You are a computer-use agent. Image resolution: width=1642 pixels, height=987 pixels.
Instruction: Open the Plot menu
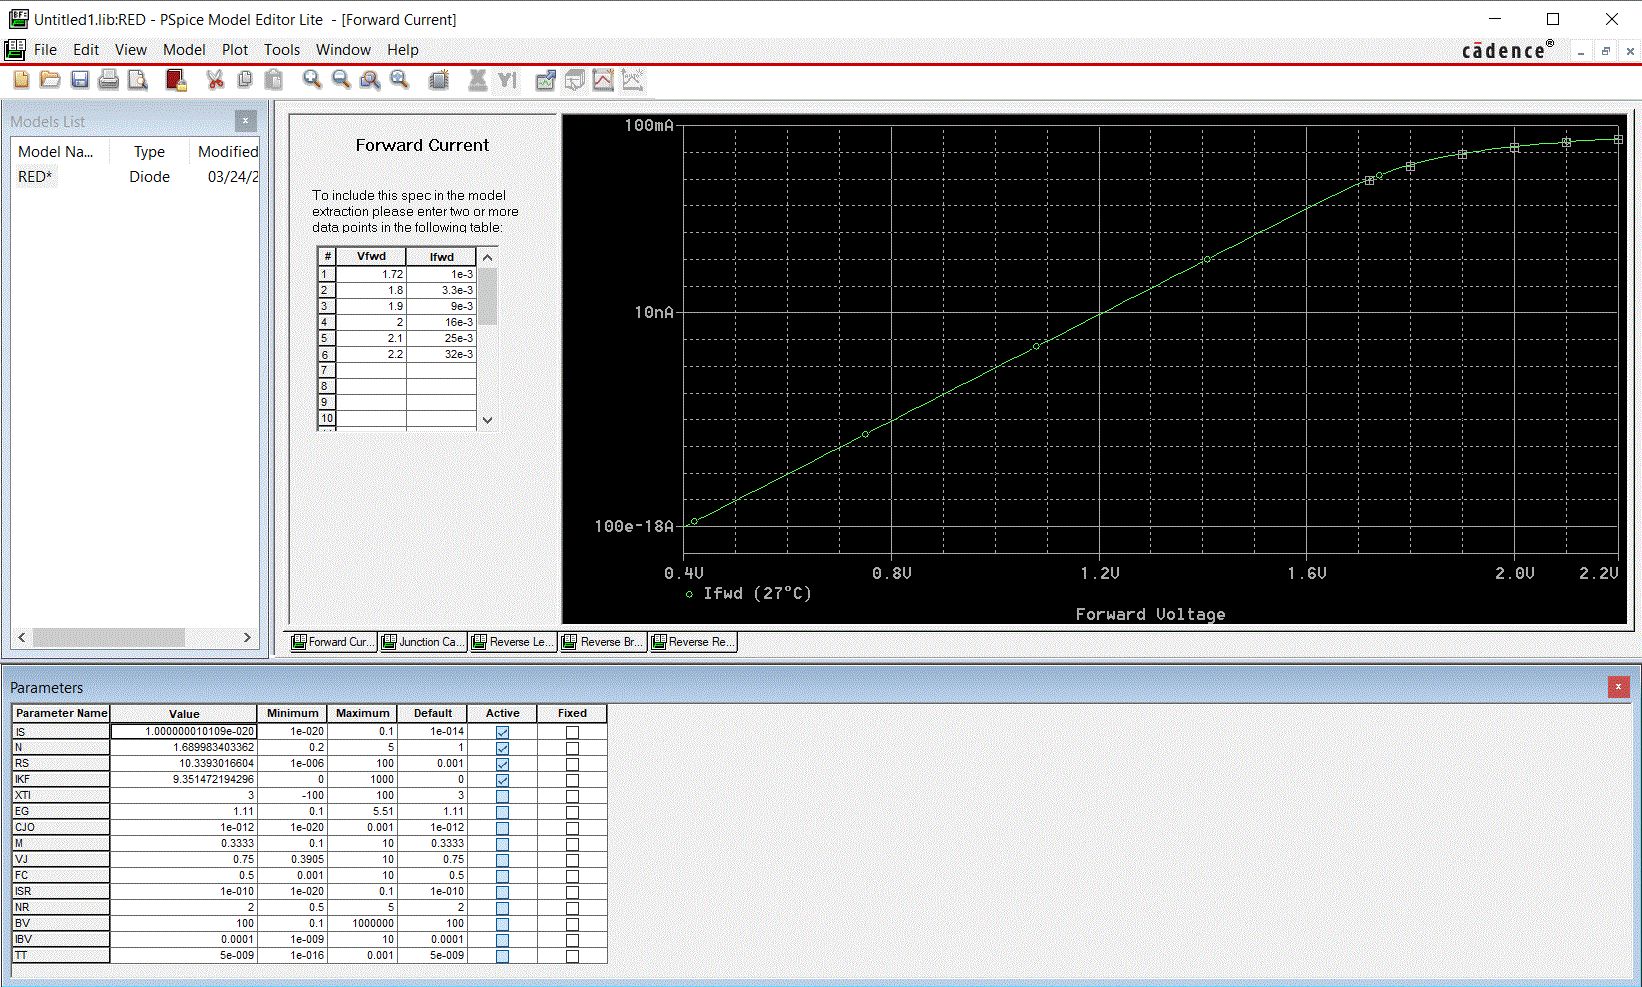tap(235, 50)
